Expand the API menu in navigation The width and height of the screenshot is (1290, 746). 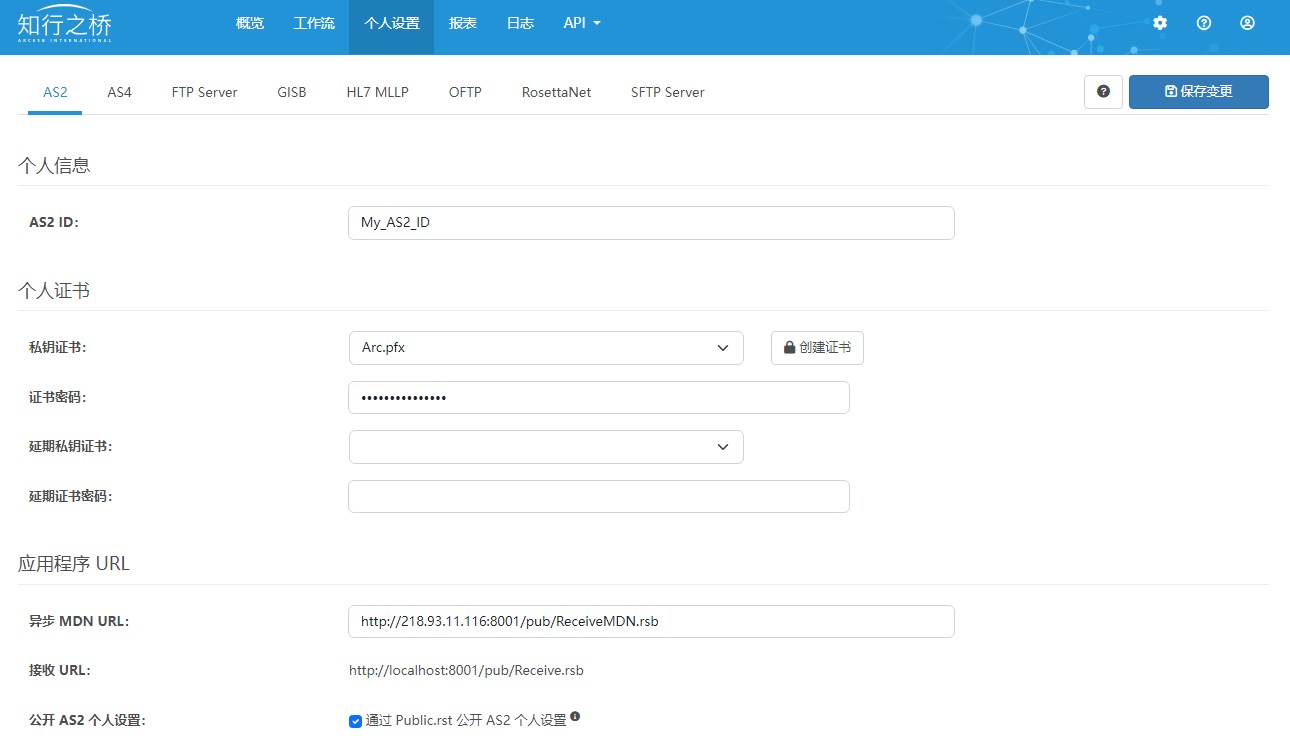click(581, 23)
